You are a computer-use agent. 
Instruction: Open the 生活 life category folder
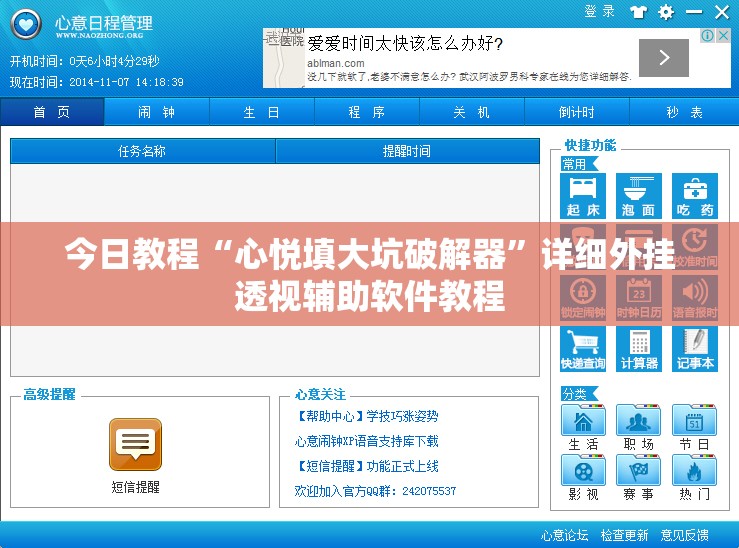(x=583, y=427)
